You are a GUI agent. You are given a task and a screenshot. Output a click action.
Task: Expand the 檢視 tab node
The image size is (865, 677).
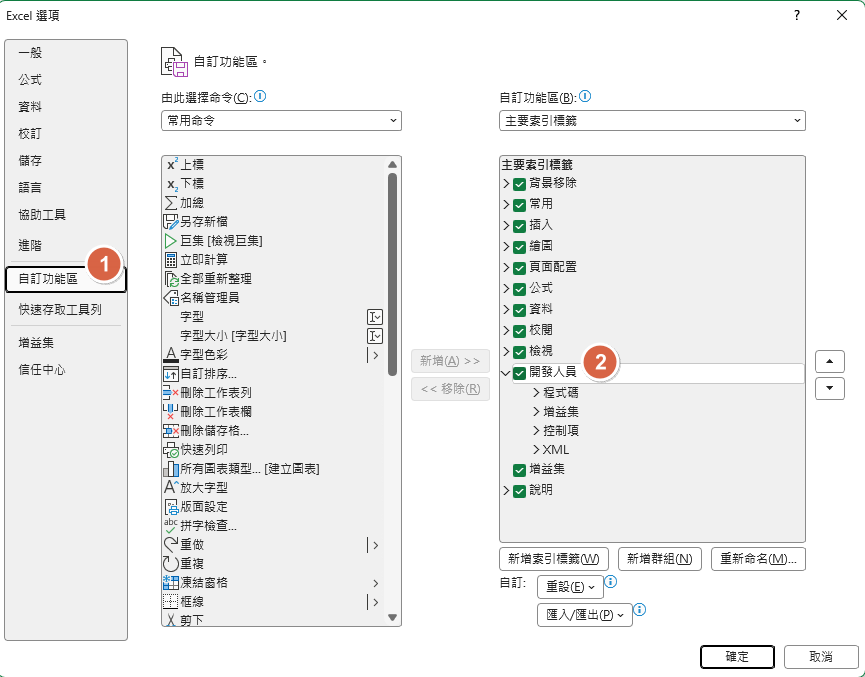(x=506, y=351)
